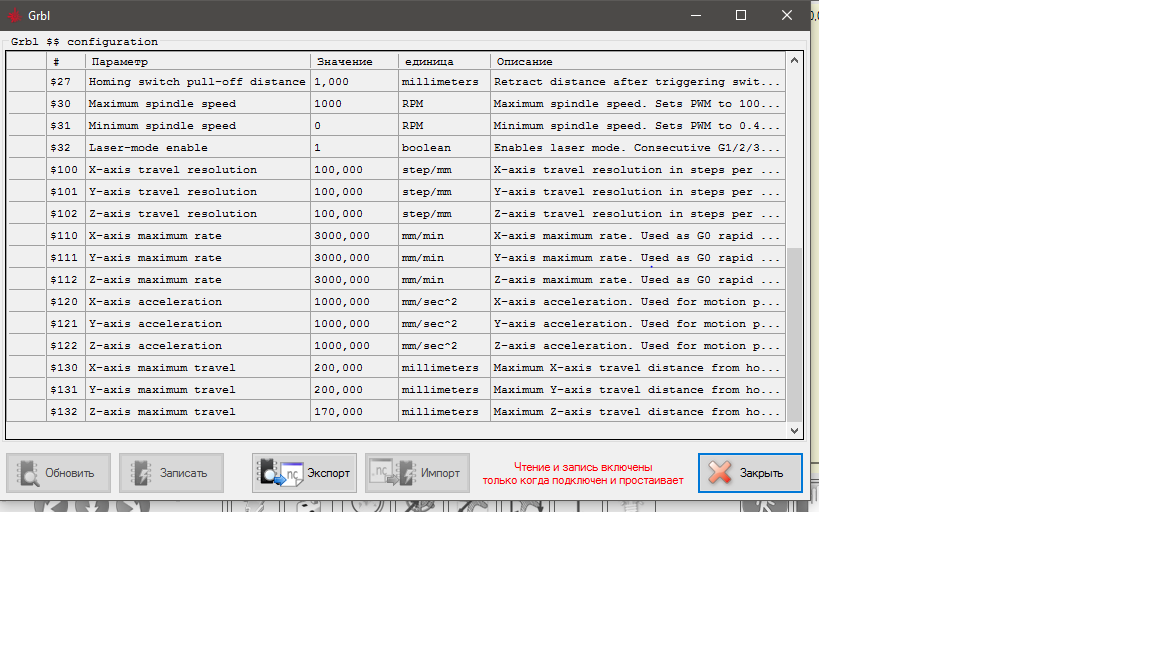Select the $27 row number cell
1152x648 pixels.
(x=66, y=82)
